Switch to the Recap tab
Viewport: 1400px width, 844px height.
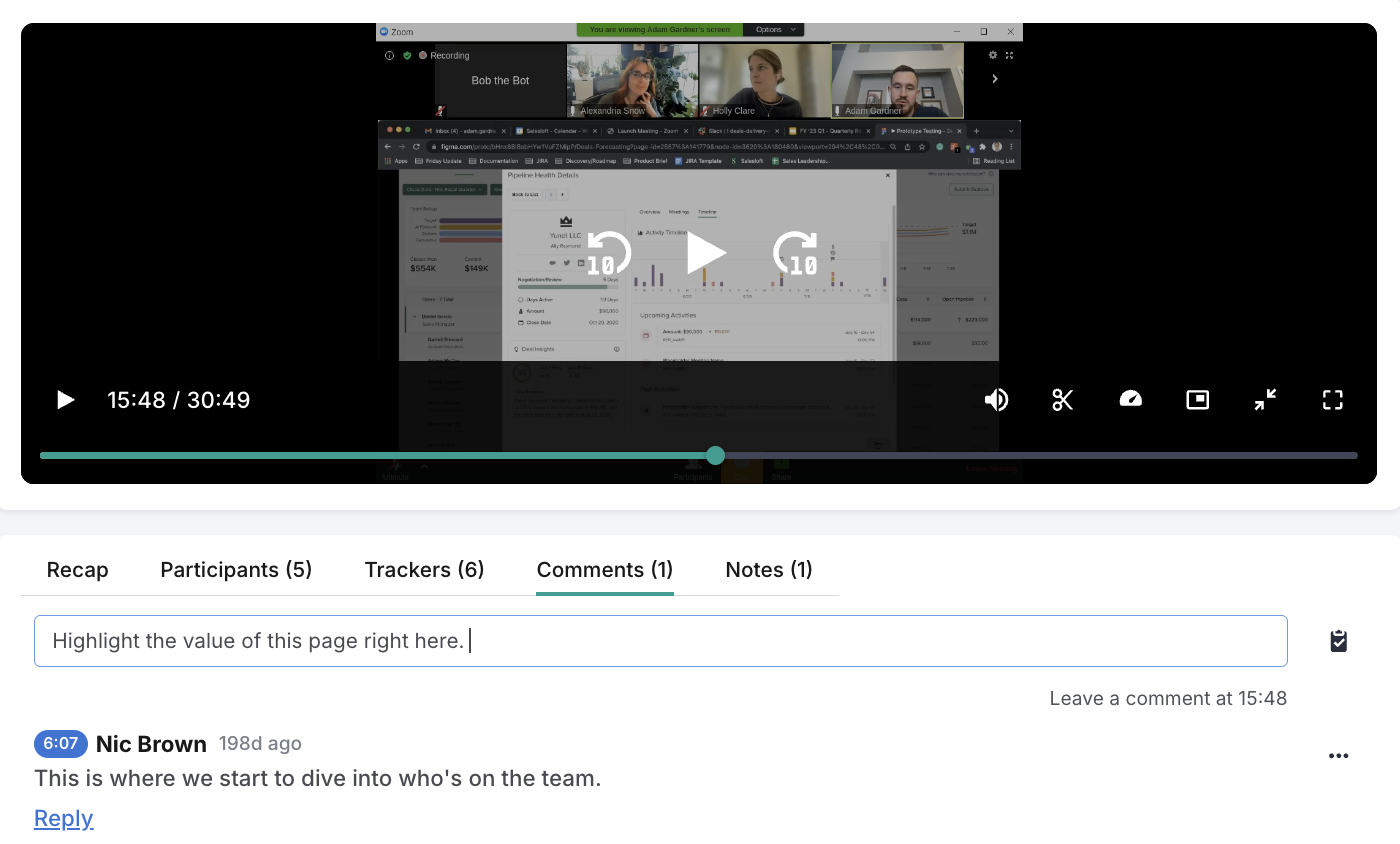(77, 570)
